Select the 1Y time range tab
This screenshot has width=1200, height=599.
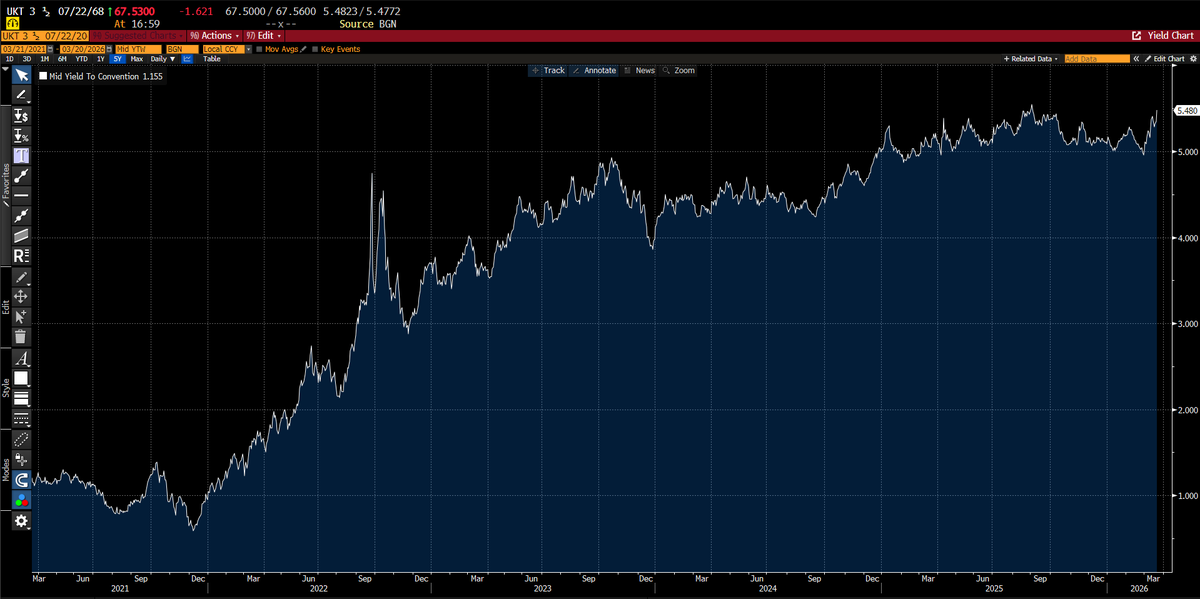[100, 59]
